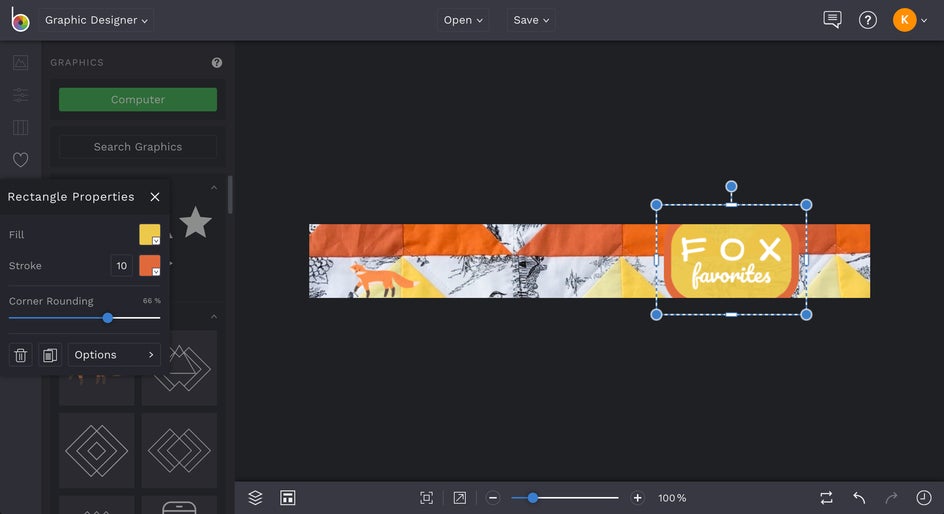944x514 pixels.
Task: Open the Save menu
Action: click(531, 20)
